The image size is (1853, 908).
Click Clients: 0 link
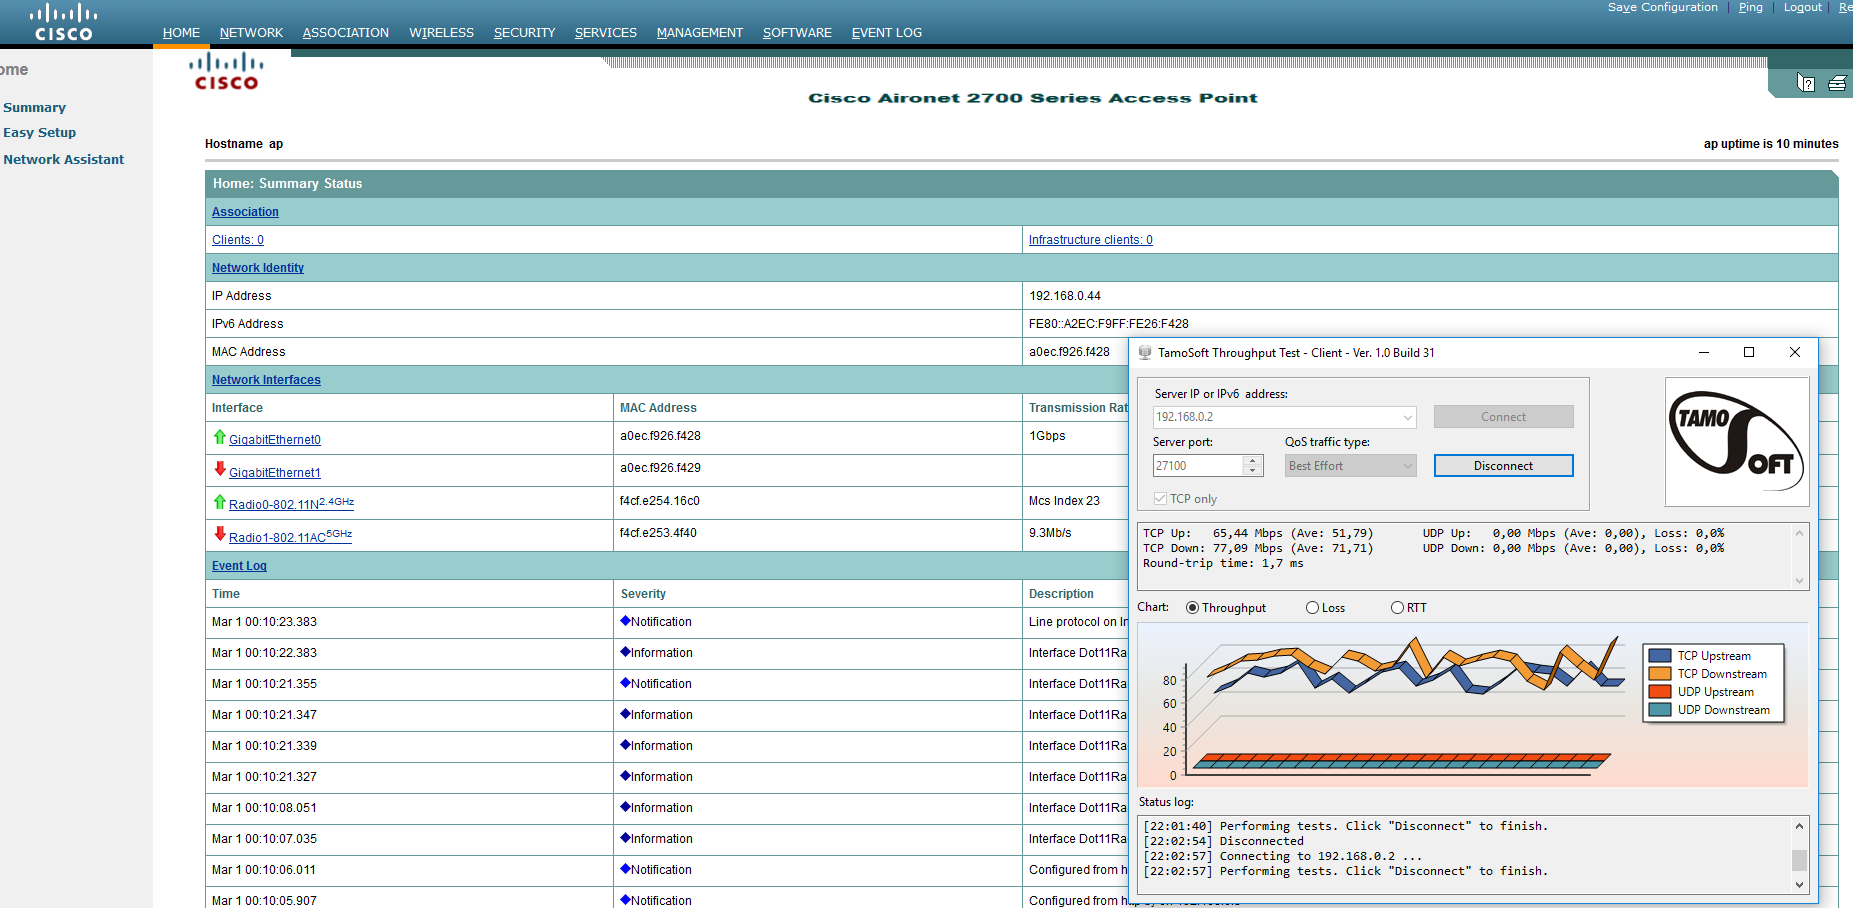tap(238, 240)
